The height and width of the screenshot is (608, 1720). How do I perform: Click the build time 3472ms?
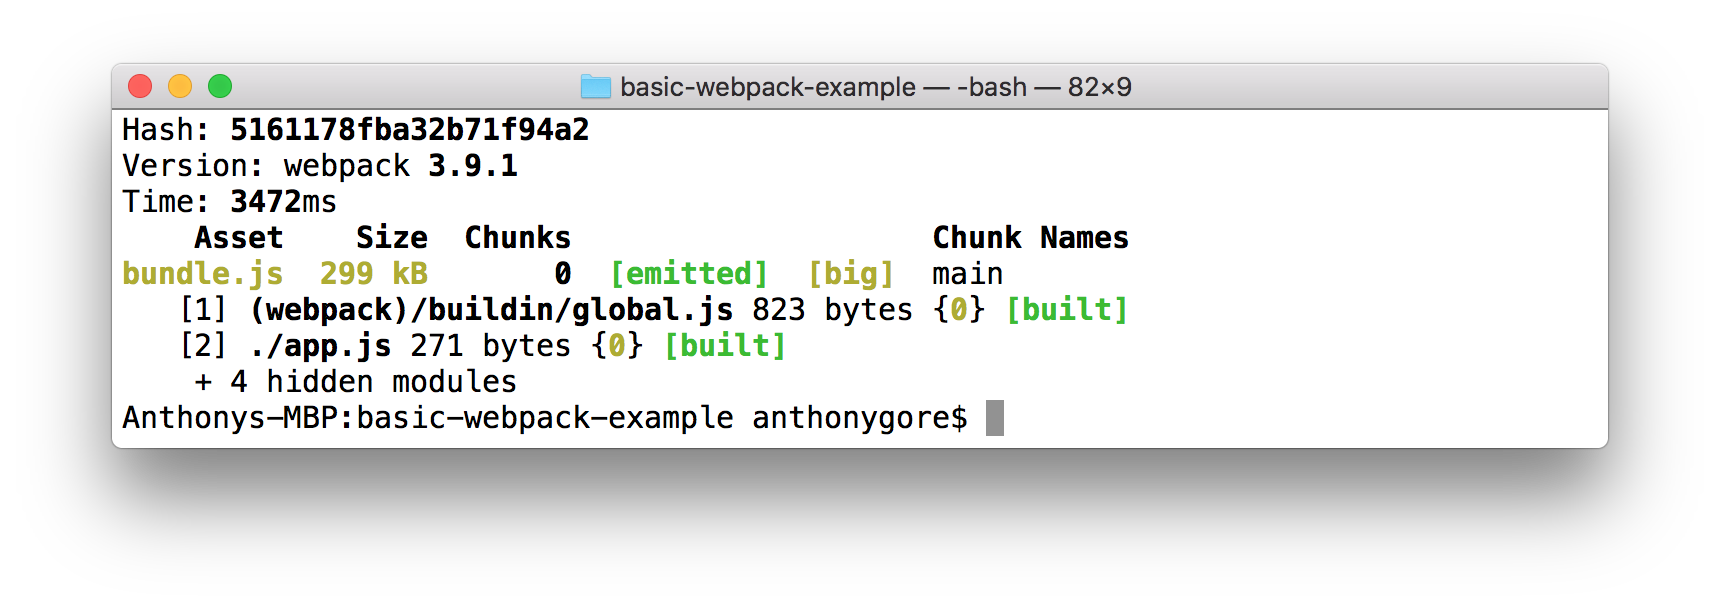[283, 202]
